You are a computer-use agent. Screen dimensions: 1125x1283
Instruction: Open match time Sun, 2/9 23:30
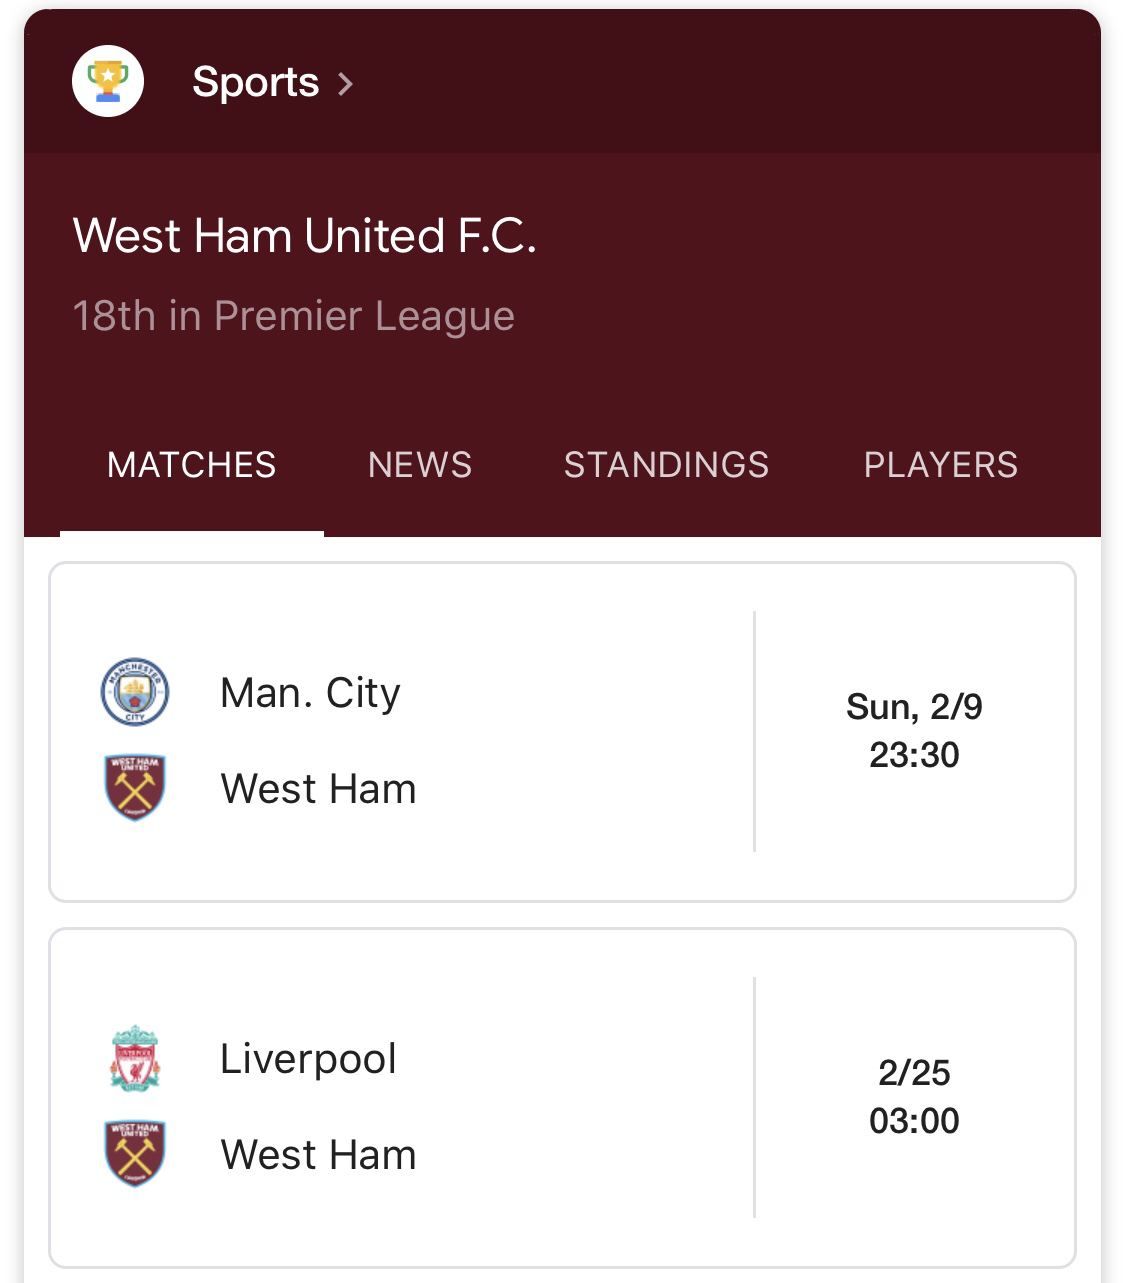point(914,731)
